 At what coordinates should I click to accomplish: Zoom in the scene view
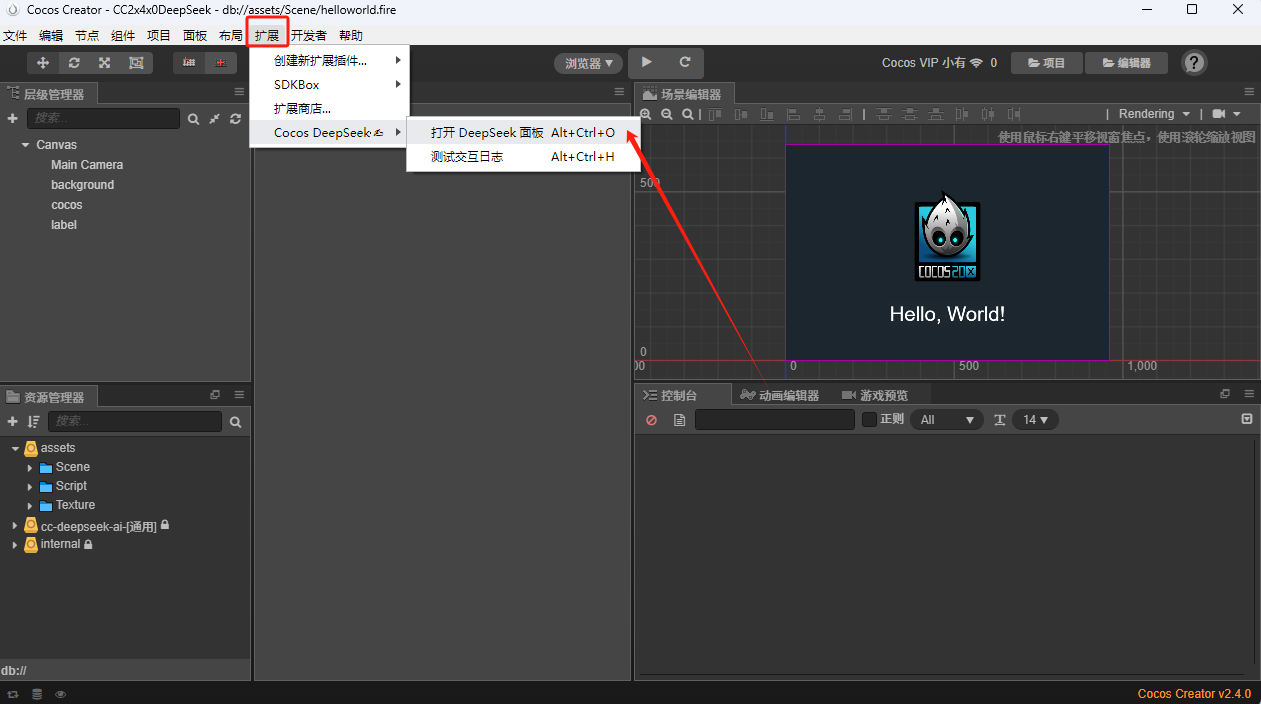click(646, 114)
